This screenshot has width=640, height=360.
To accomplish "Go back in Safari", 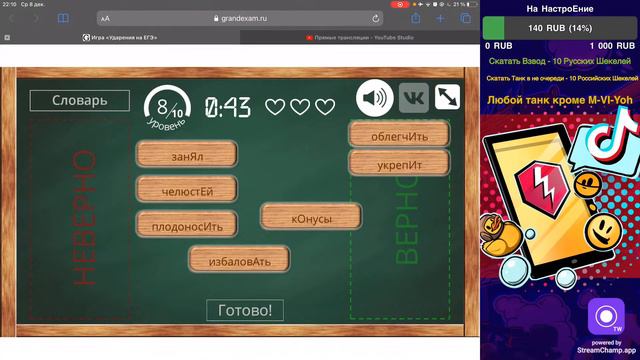I will click(11, 18).
